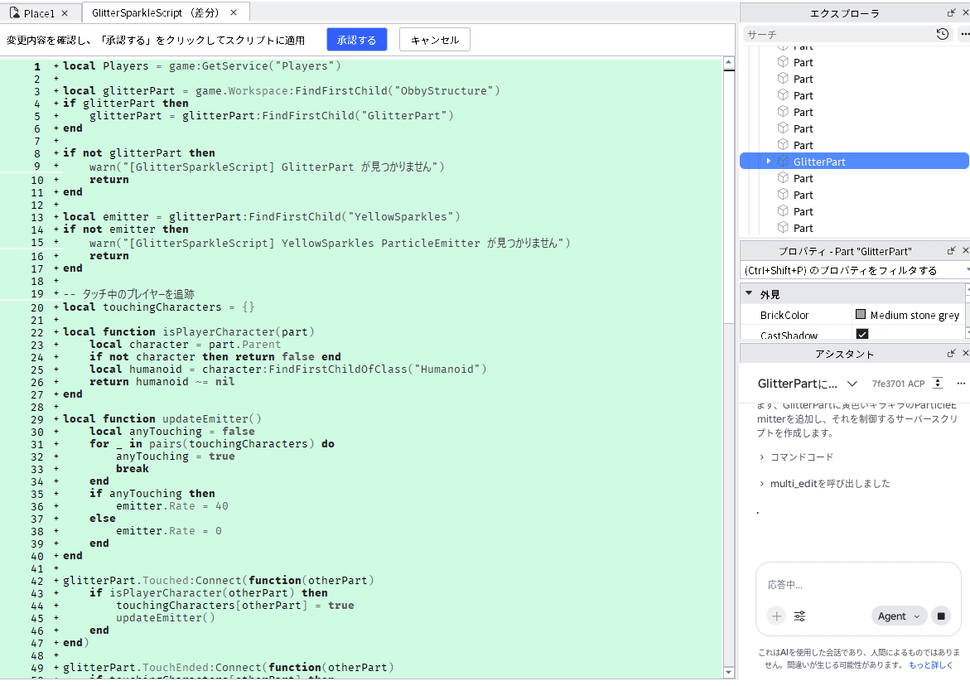
Task: Click the code scrollbar up arrow
Action: click(x=729, y=62)
